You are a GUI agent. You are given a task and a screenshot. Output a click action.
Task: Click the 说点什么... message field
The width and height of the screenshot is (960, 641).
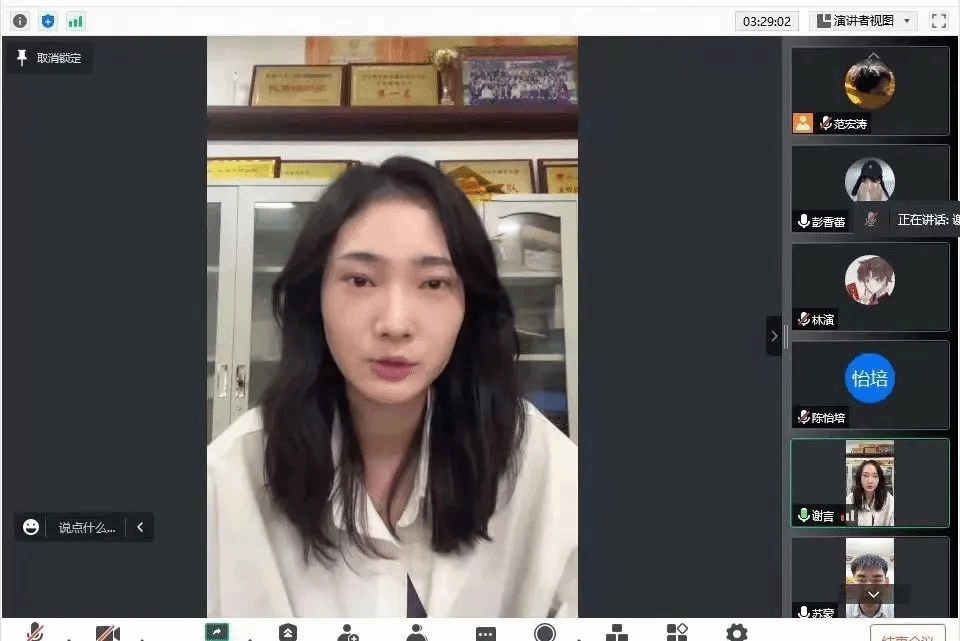(86, 527)
